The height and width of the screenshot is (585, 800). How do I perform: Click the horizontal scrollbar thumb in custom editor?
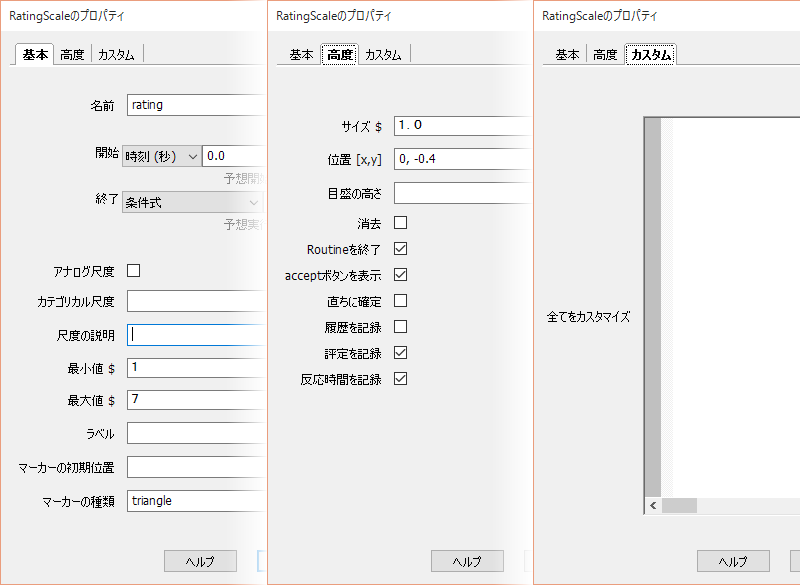(x=679, y=505)
